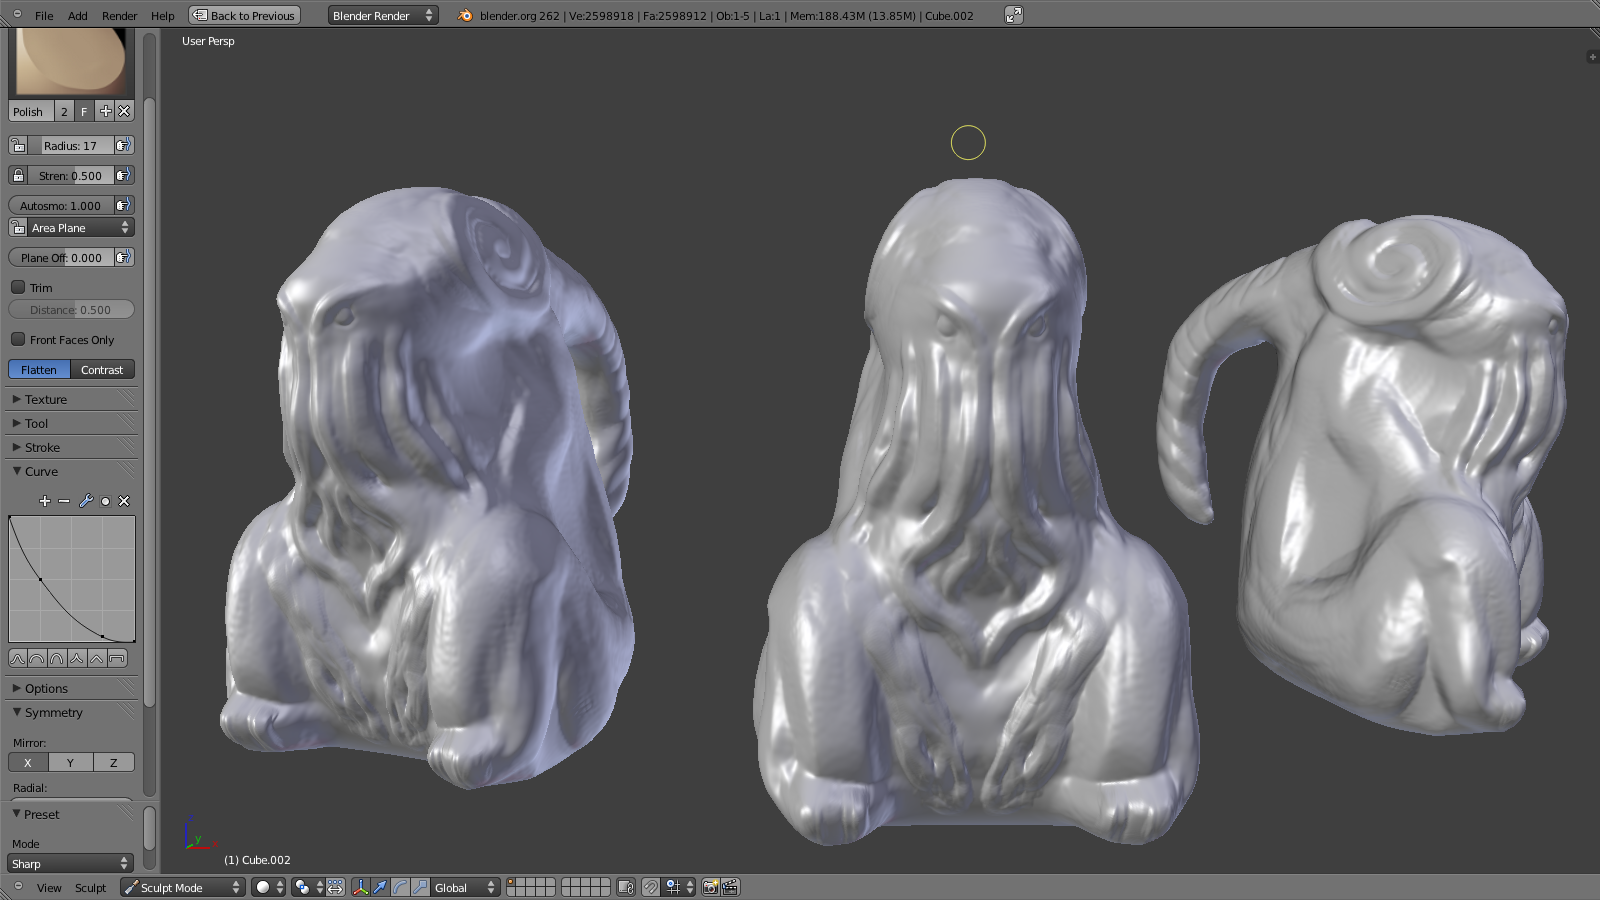
Task: Click the curve zoom-in plus icon
Action: pyautogui.click(x=44, y=501)
